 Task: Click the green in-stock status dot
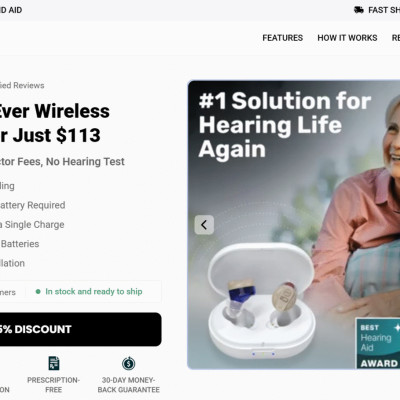[x=38, y=292]
